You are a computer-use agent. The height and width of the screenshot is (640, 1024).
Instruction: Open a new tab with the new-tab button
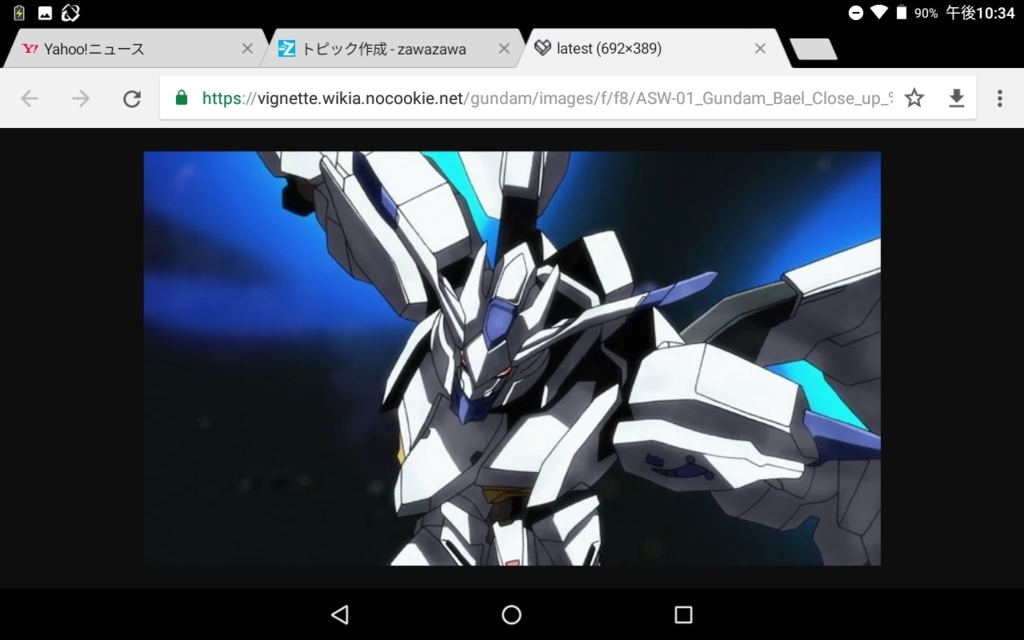click(x=813, y=49)
